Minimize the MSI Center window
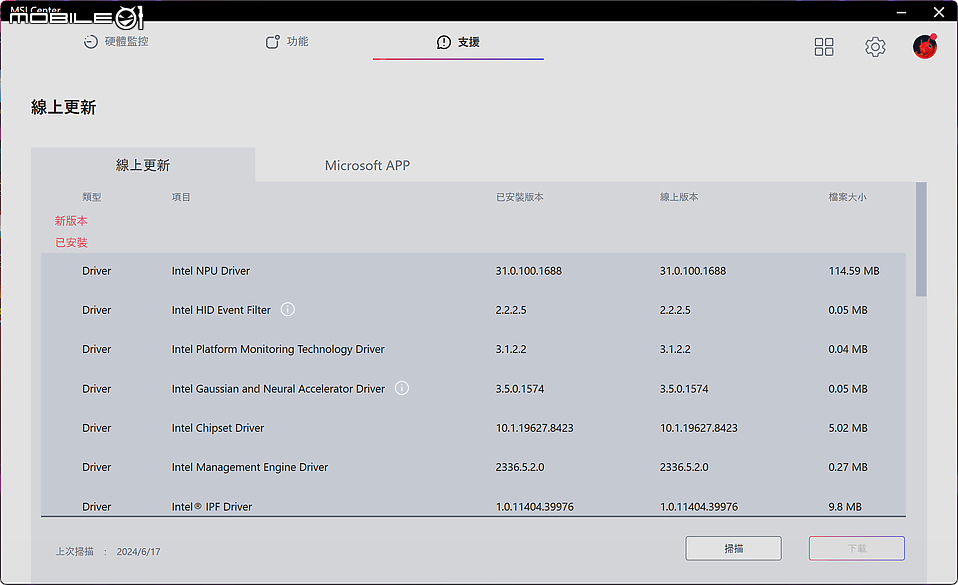 point(901,12)
